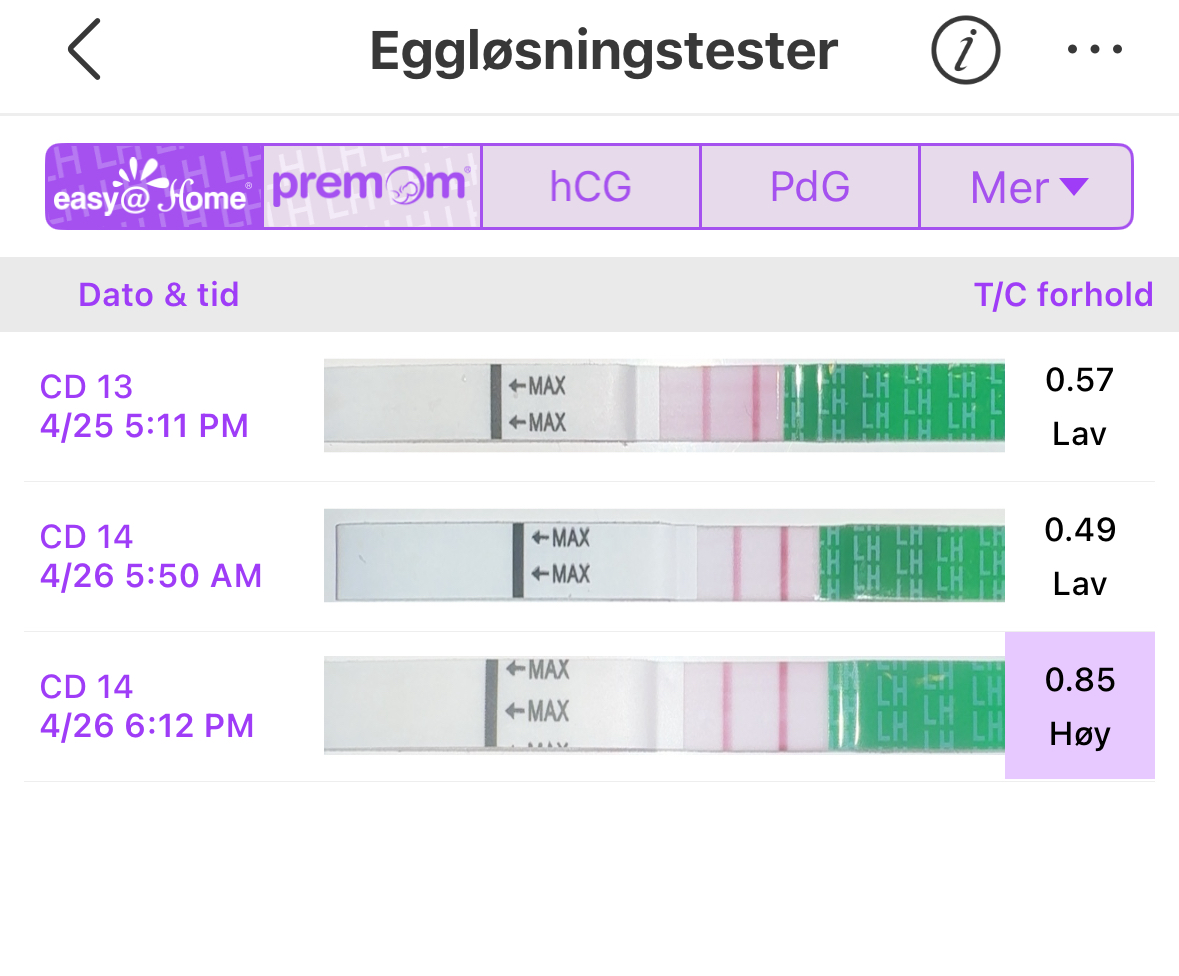Tap the back arrow icon

[84, 50]
